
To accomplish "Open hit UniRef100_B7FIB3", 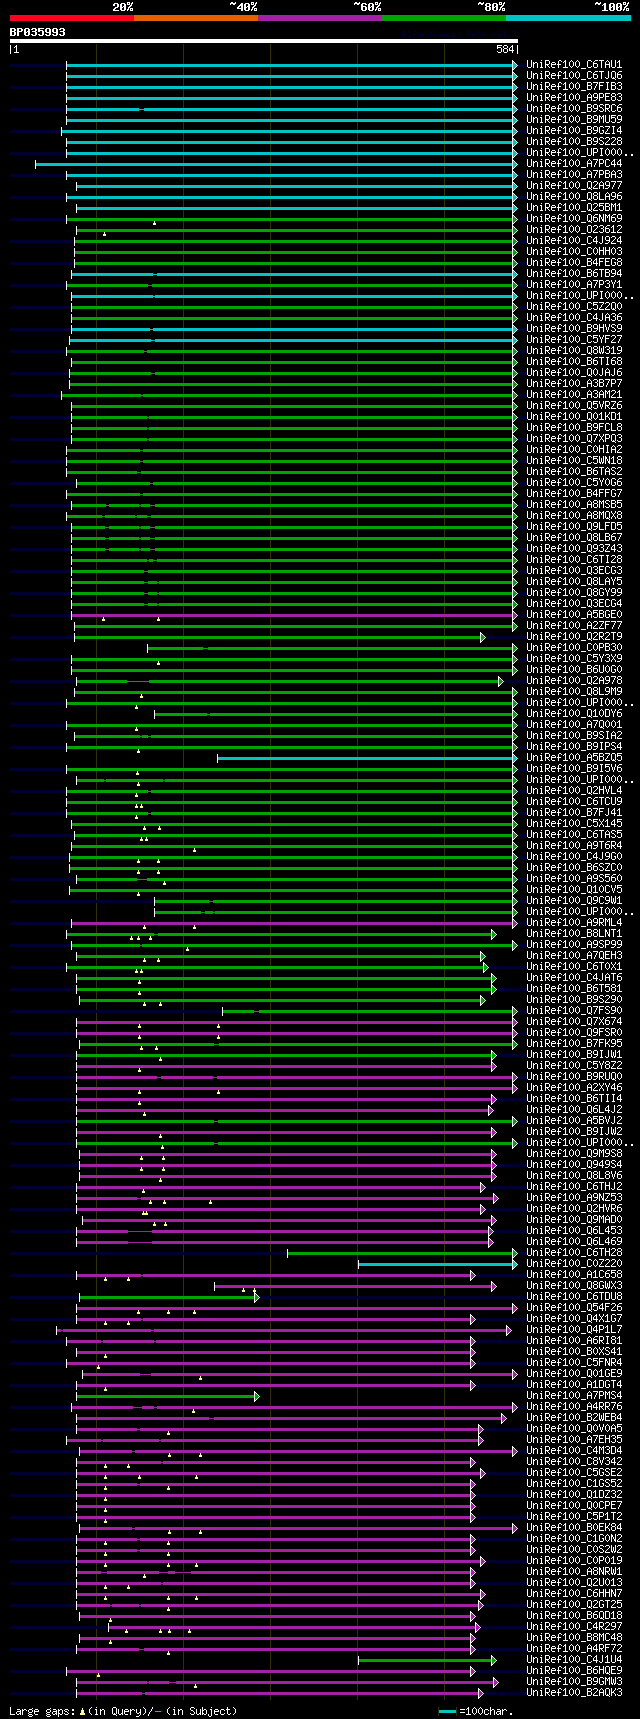I will click(574, 87).
